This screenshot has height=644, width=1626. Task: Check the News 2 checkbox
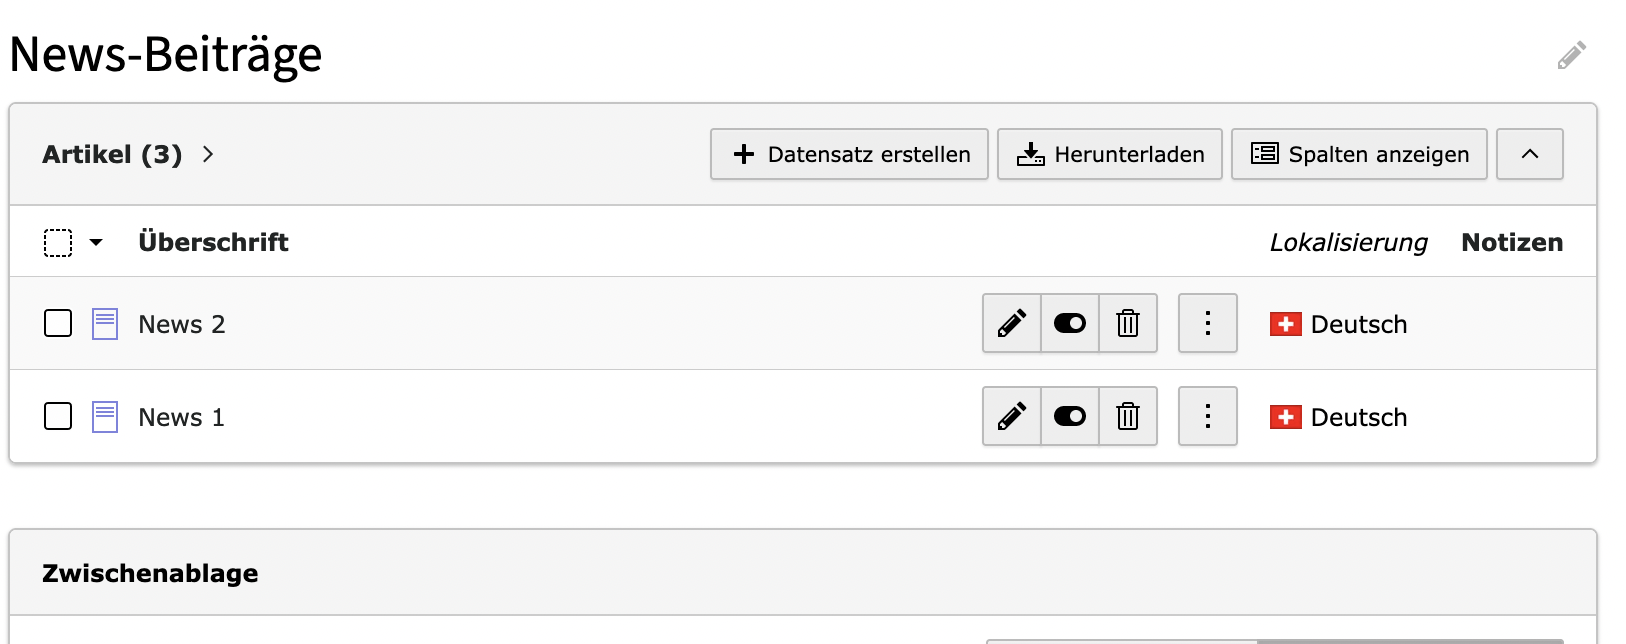(x=58, y=323)
